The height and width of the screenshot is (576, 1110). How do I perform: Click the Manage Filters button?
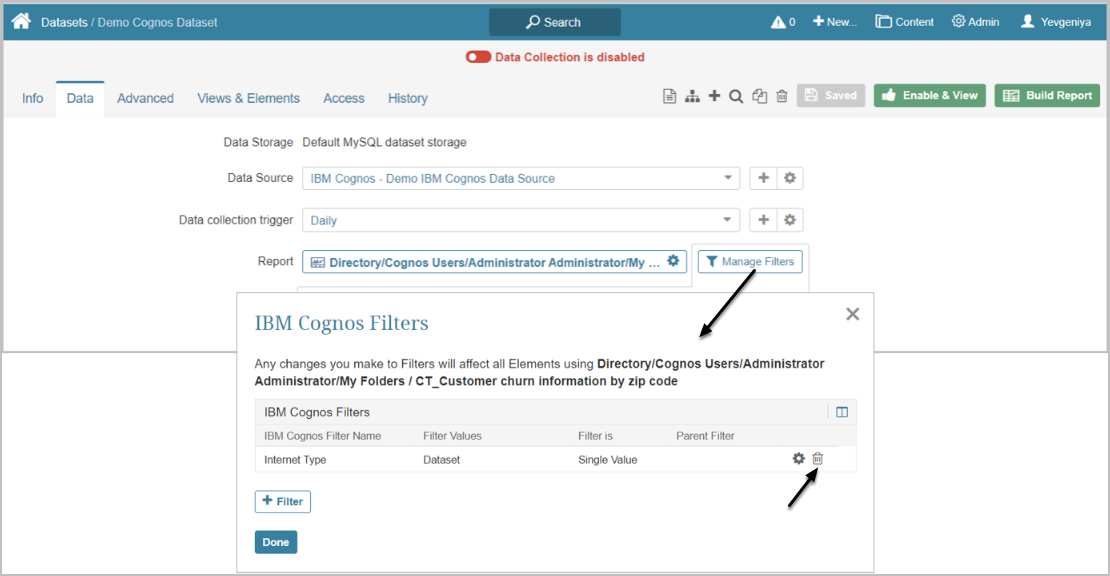[750, 262]
